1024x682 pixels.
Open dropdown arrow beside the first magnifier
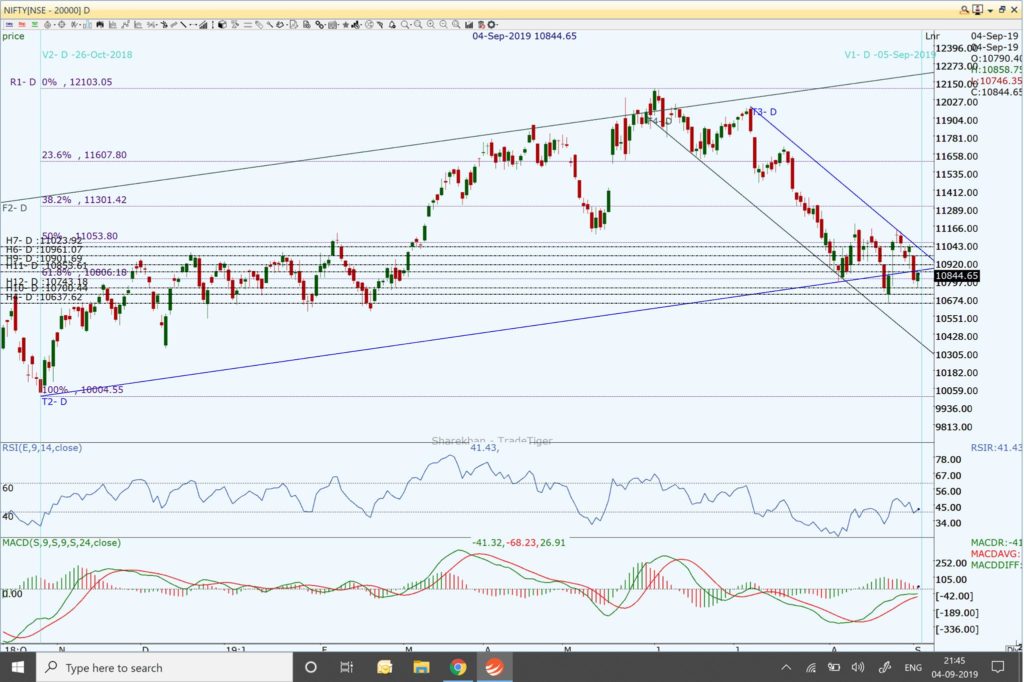pos(411,25)
